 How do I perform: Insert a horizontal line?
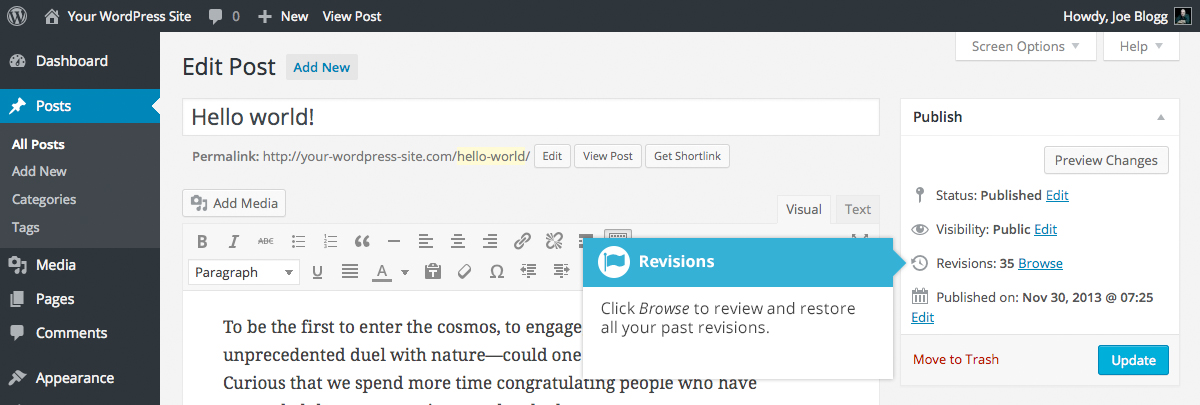(x=394, y=241)
